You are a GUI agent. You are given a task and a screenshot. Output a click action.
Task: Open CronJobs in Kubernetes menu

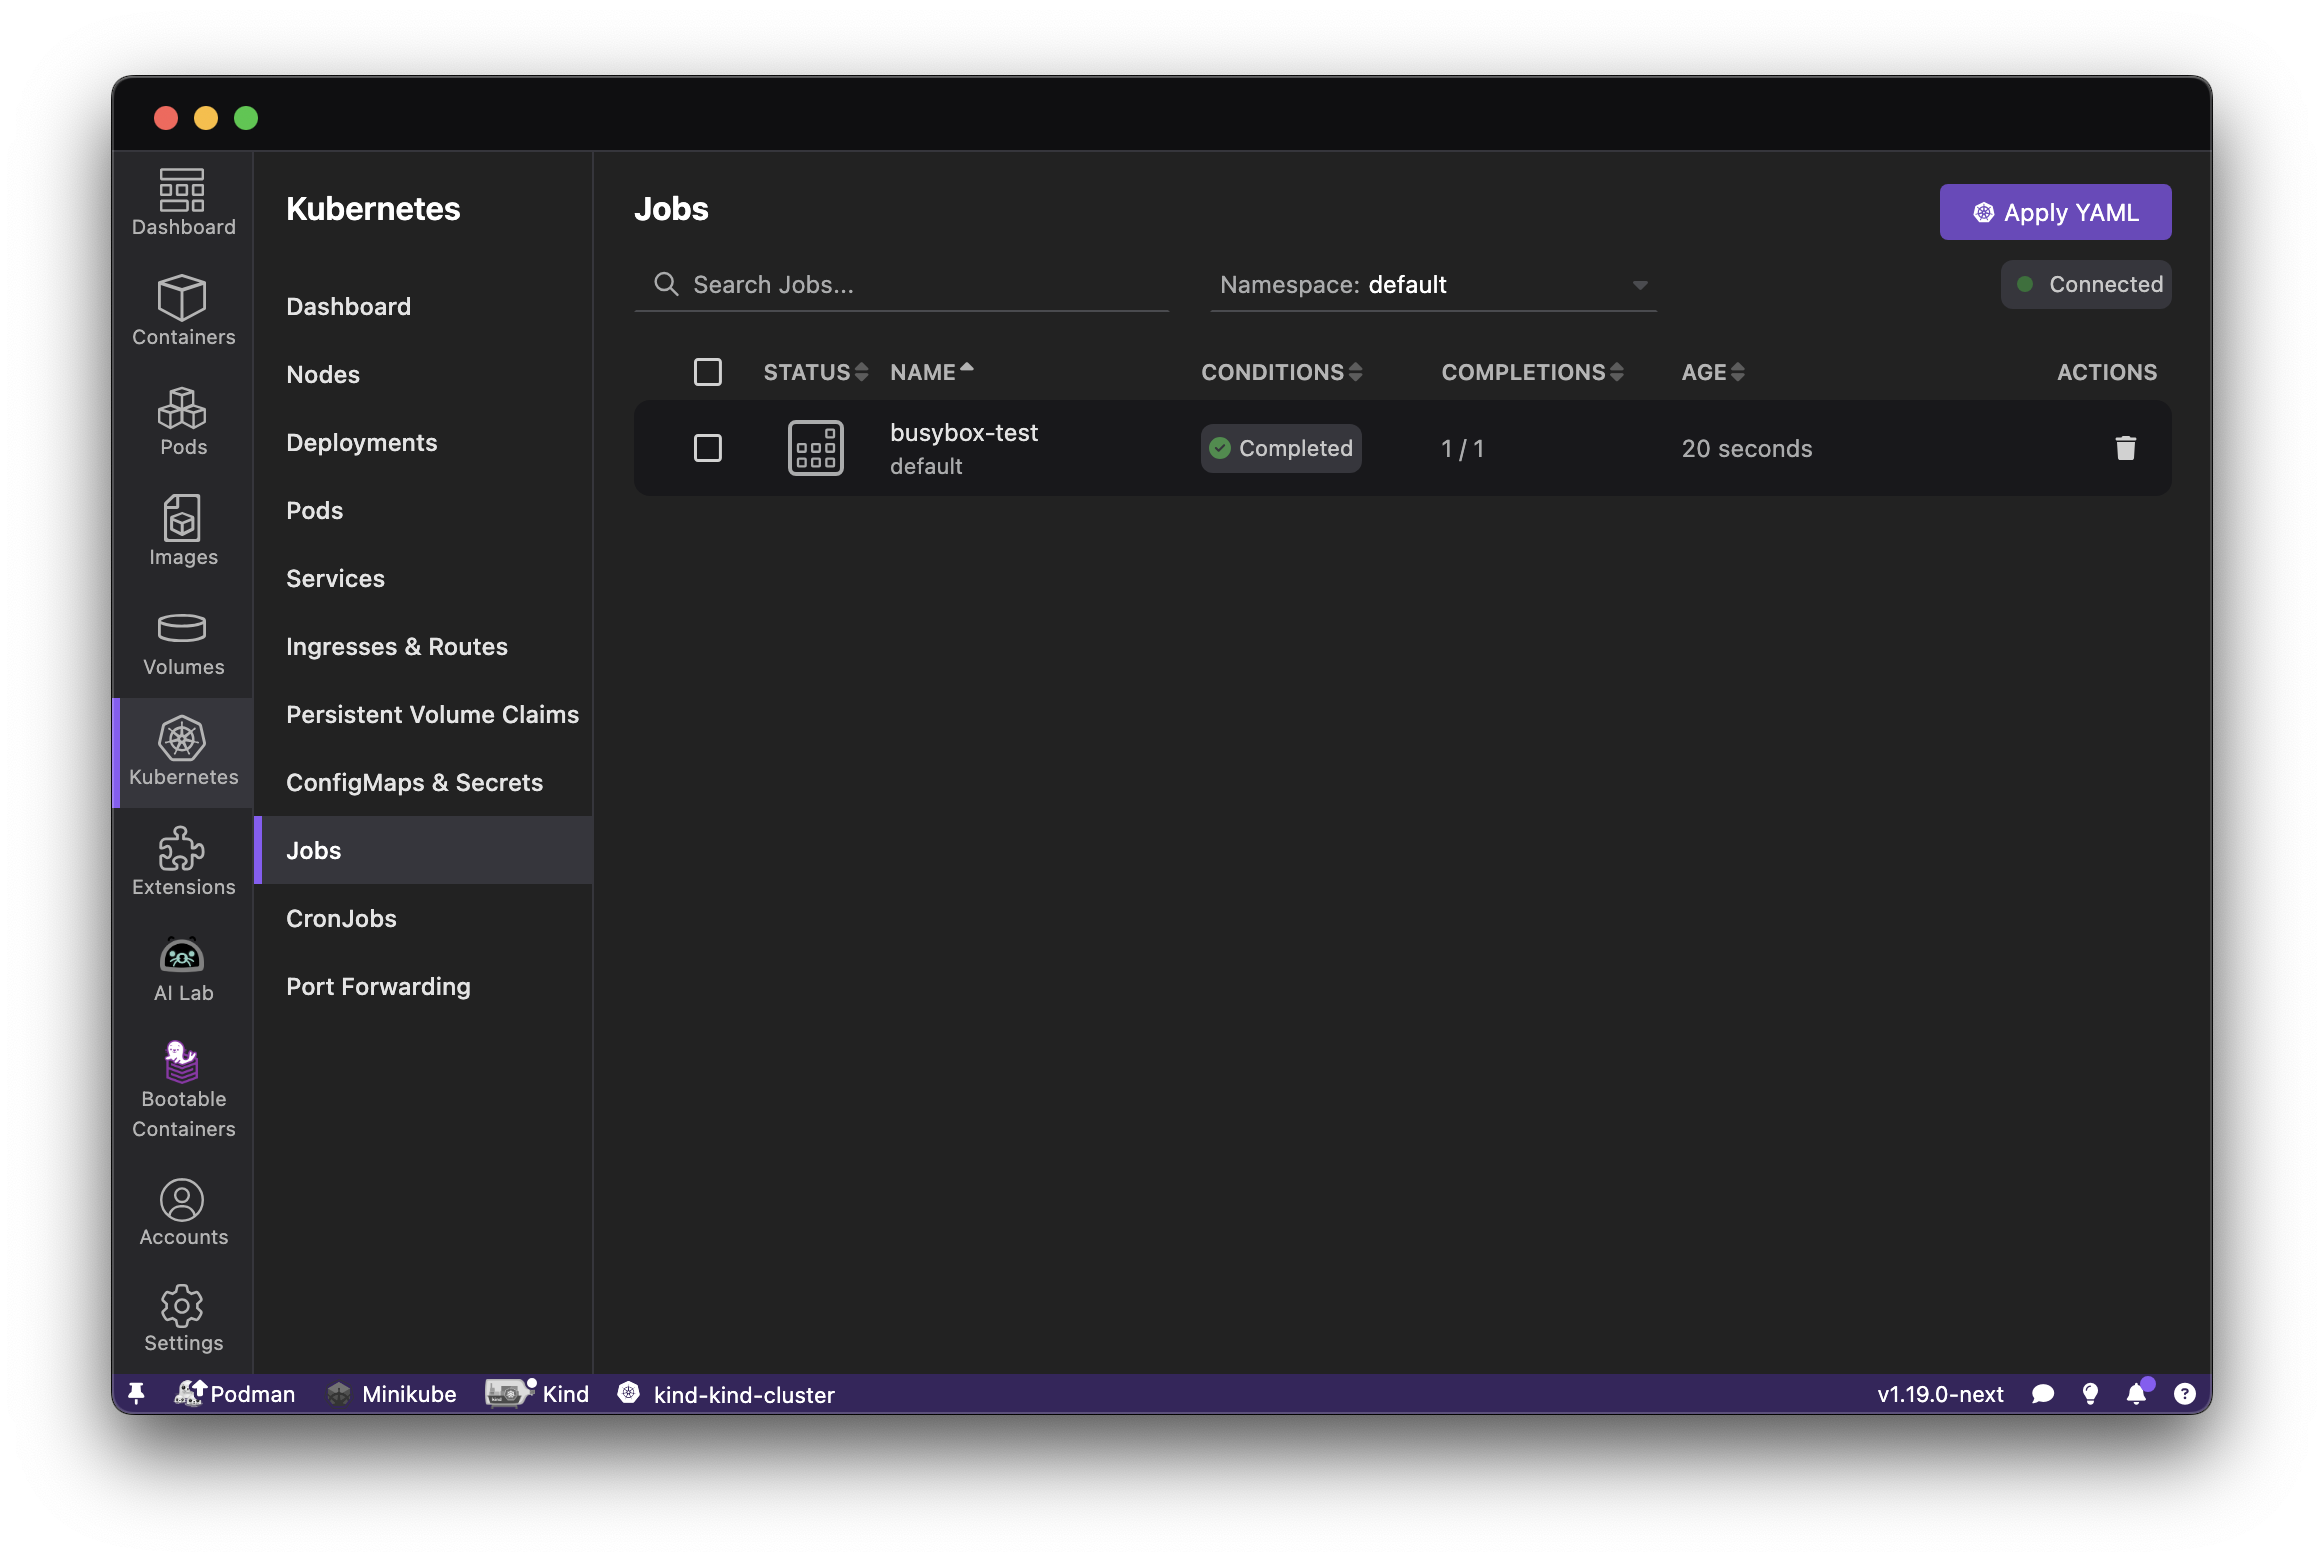[x=341, y=918]
